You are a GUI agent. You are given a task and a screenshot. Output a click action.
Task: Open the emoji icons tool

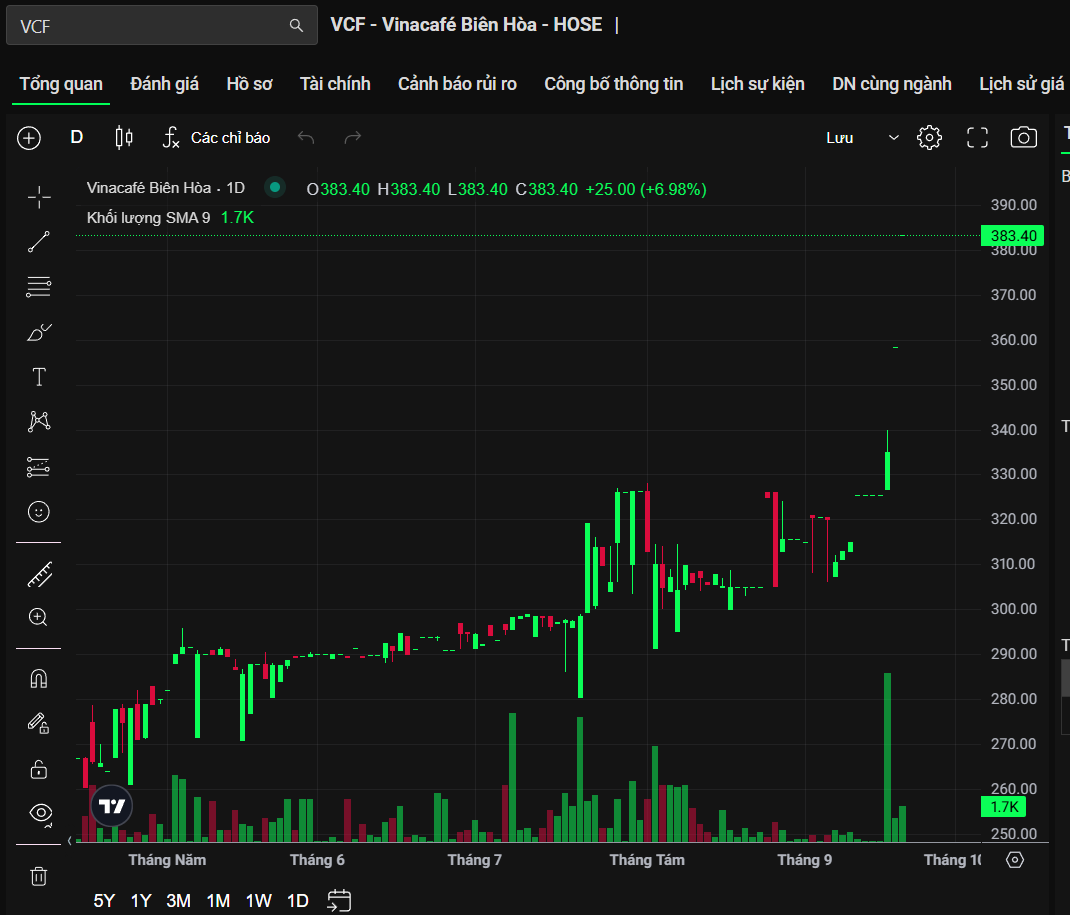(39, 512)
